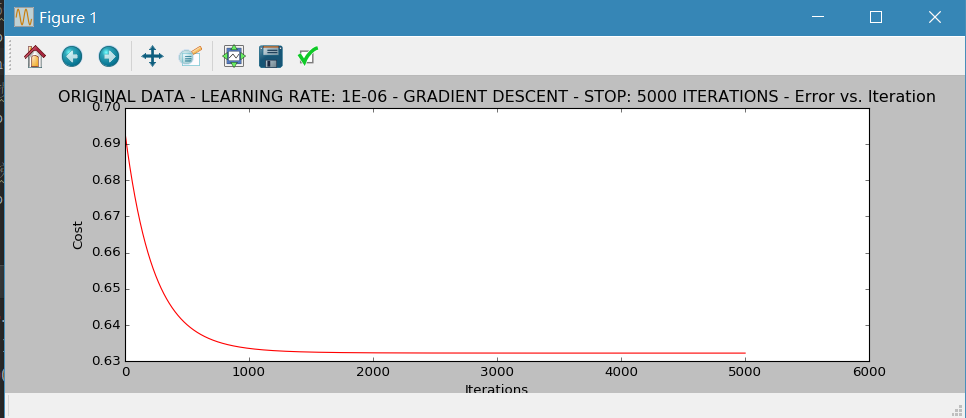Click y-axis tick label 0.66

(x=106, y=253)
